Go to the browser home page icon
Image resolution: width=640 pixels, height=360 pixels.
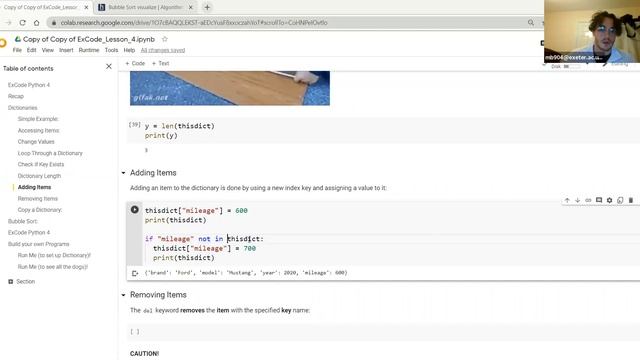tap(36, 23)
